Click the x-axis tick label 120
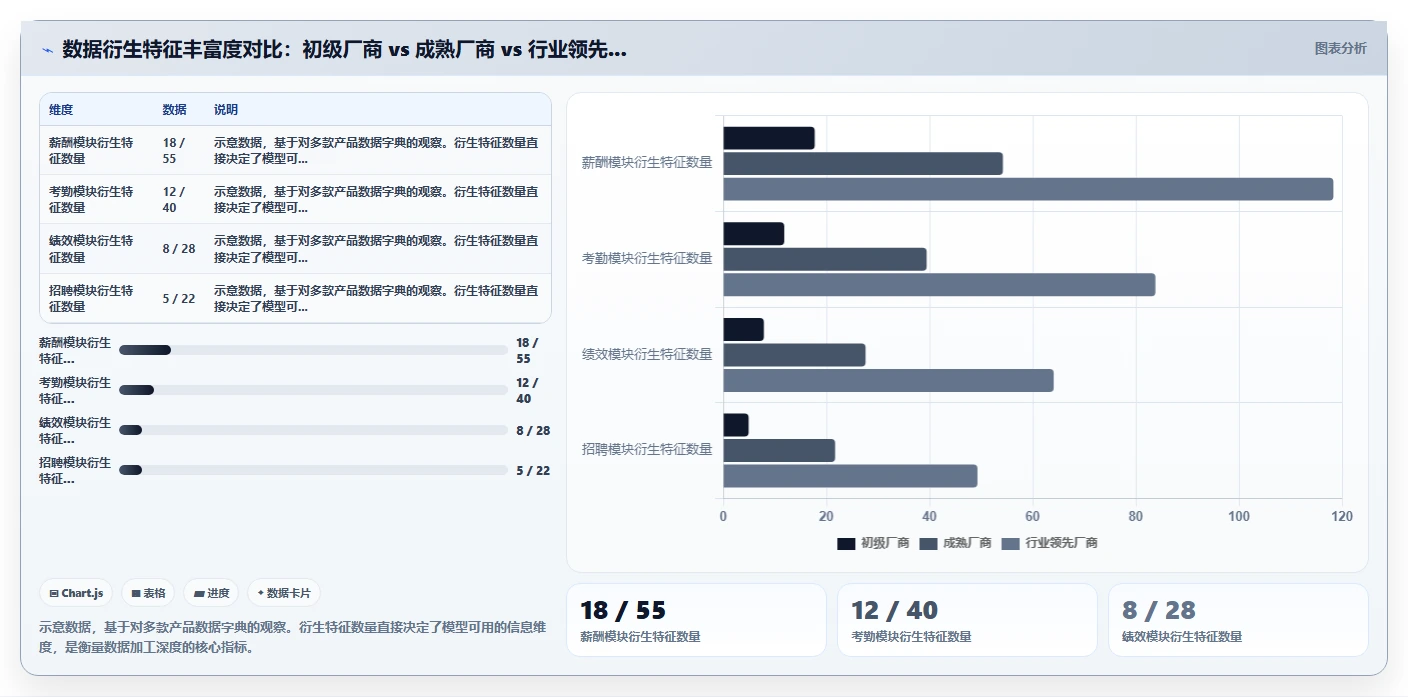The height and width of the screenshot is (697, 1408). pyautogui.click(x=1342, y=516)
